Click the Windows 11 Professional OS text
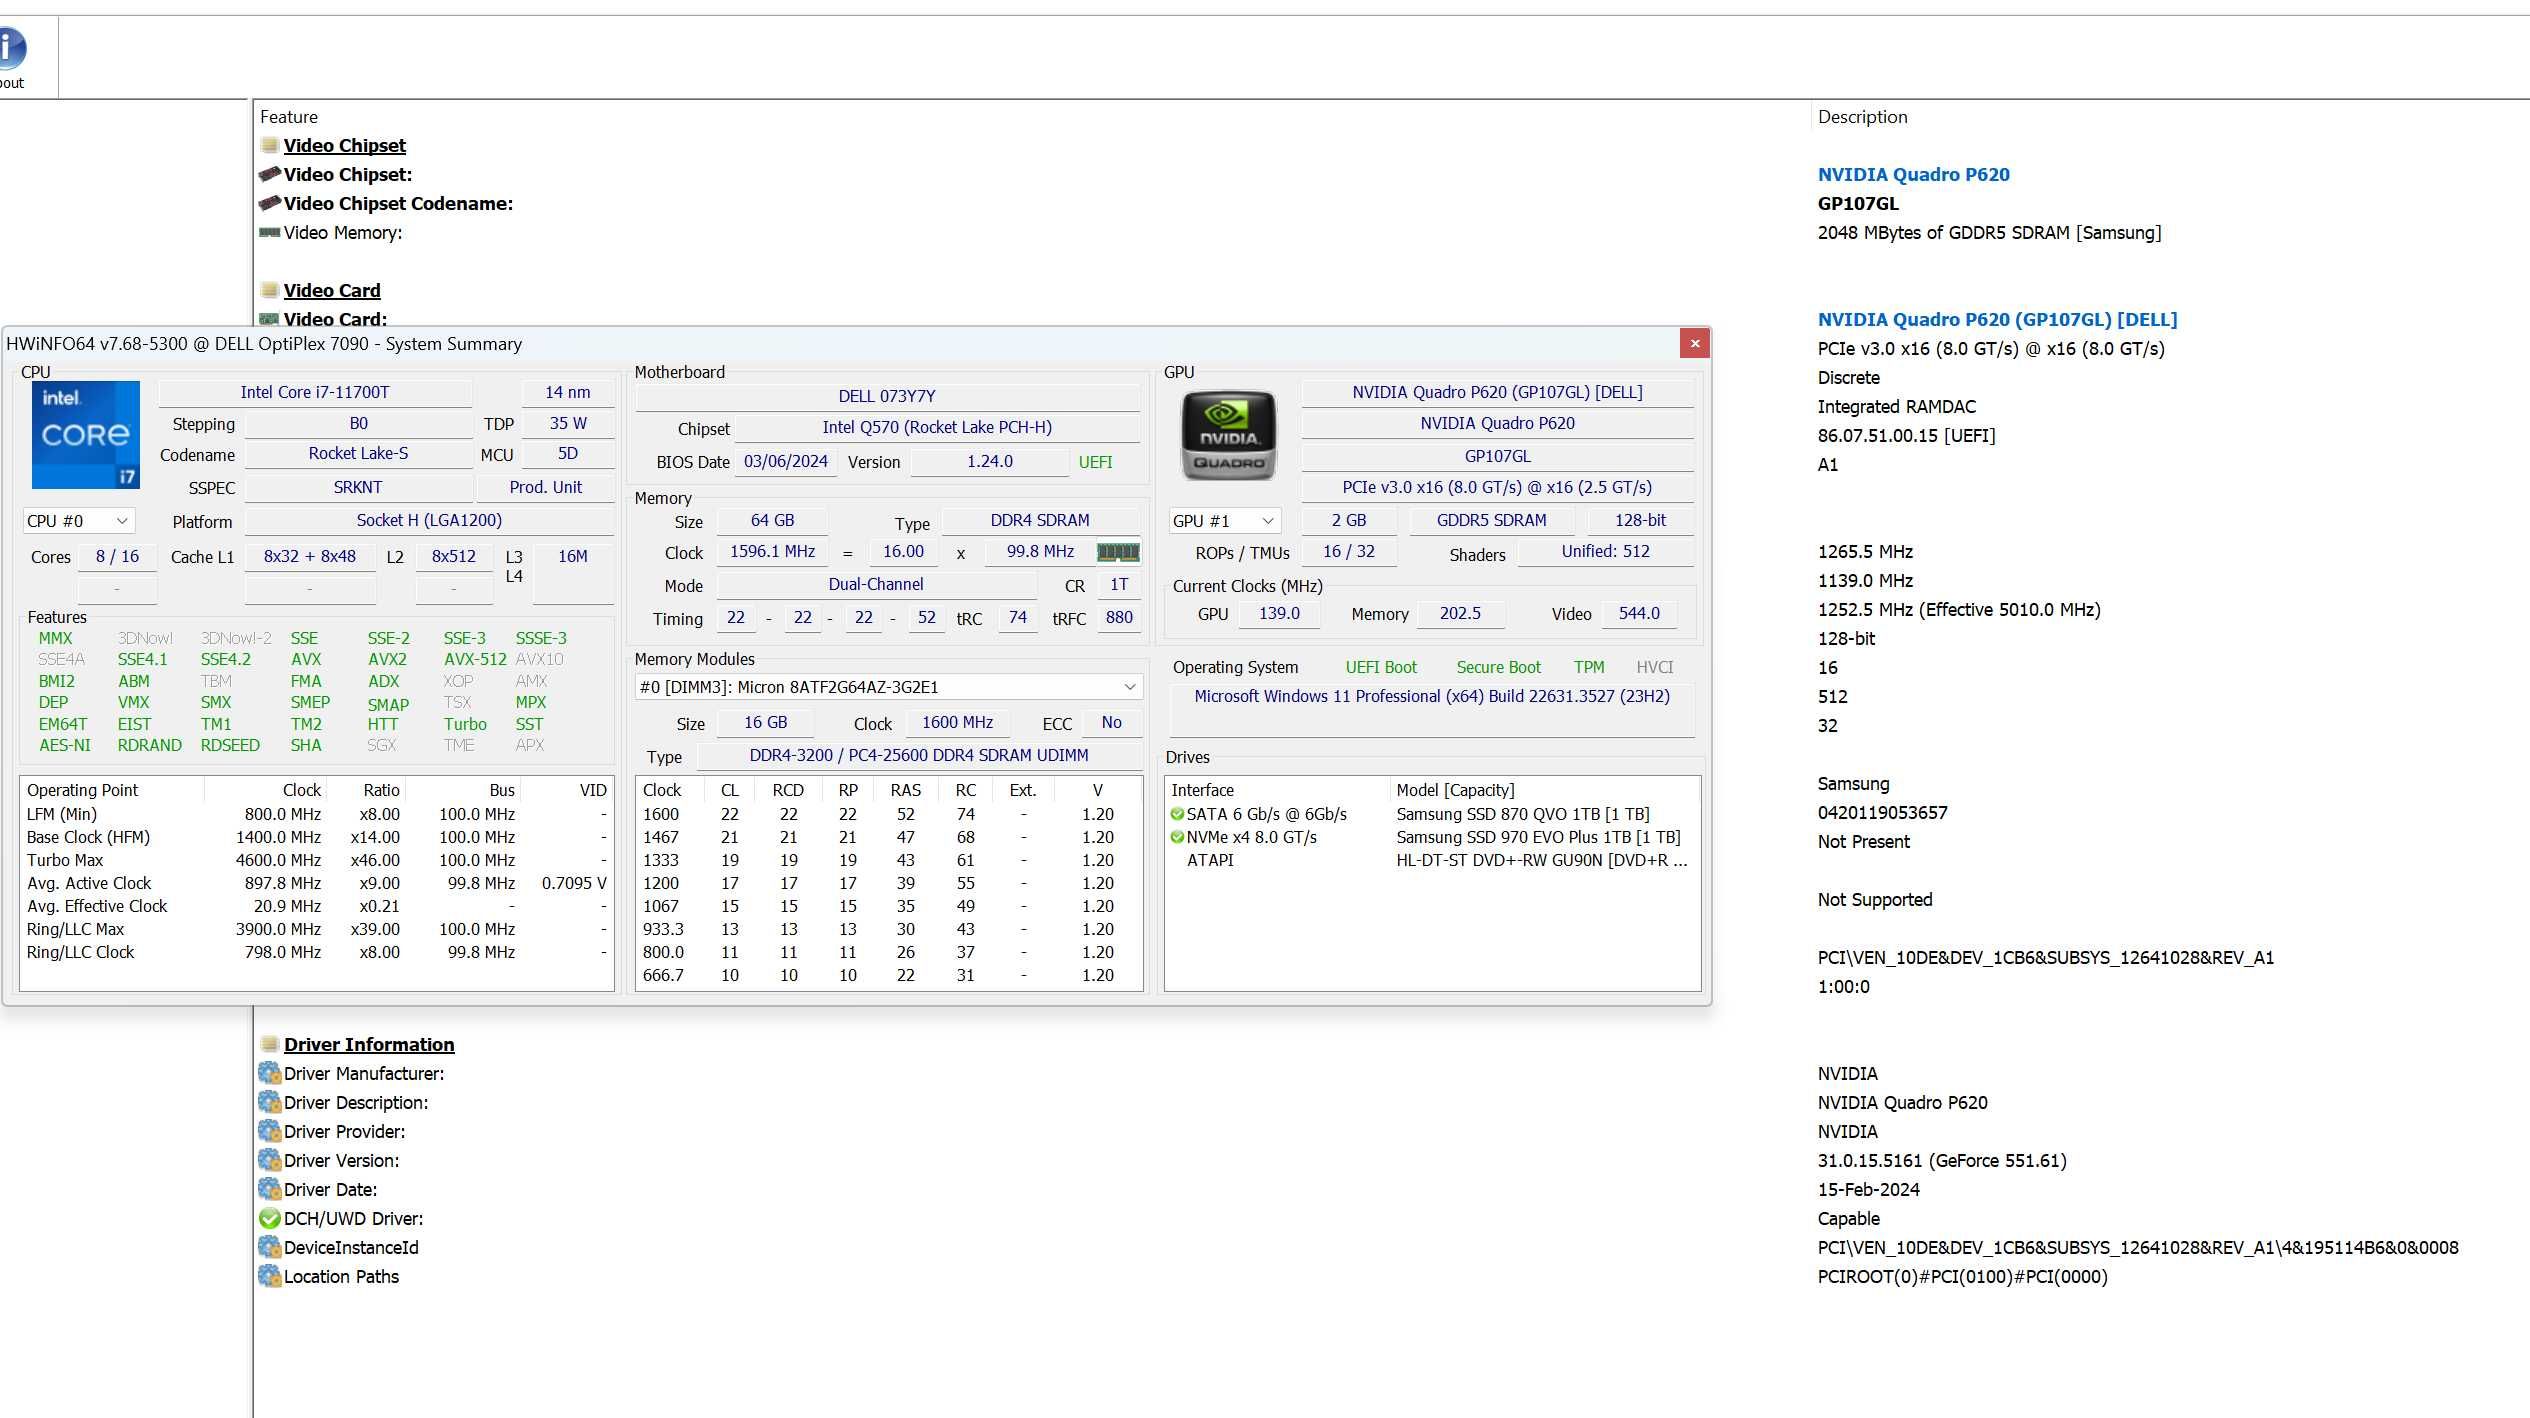 tap(1432, 696)
